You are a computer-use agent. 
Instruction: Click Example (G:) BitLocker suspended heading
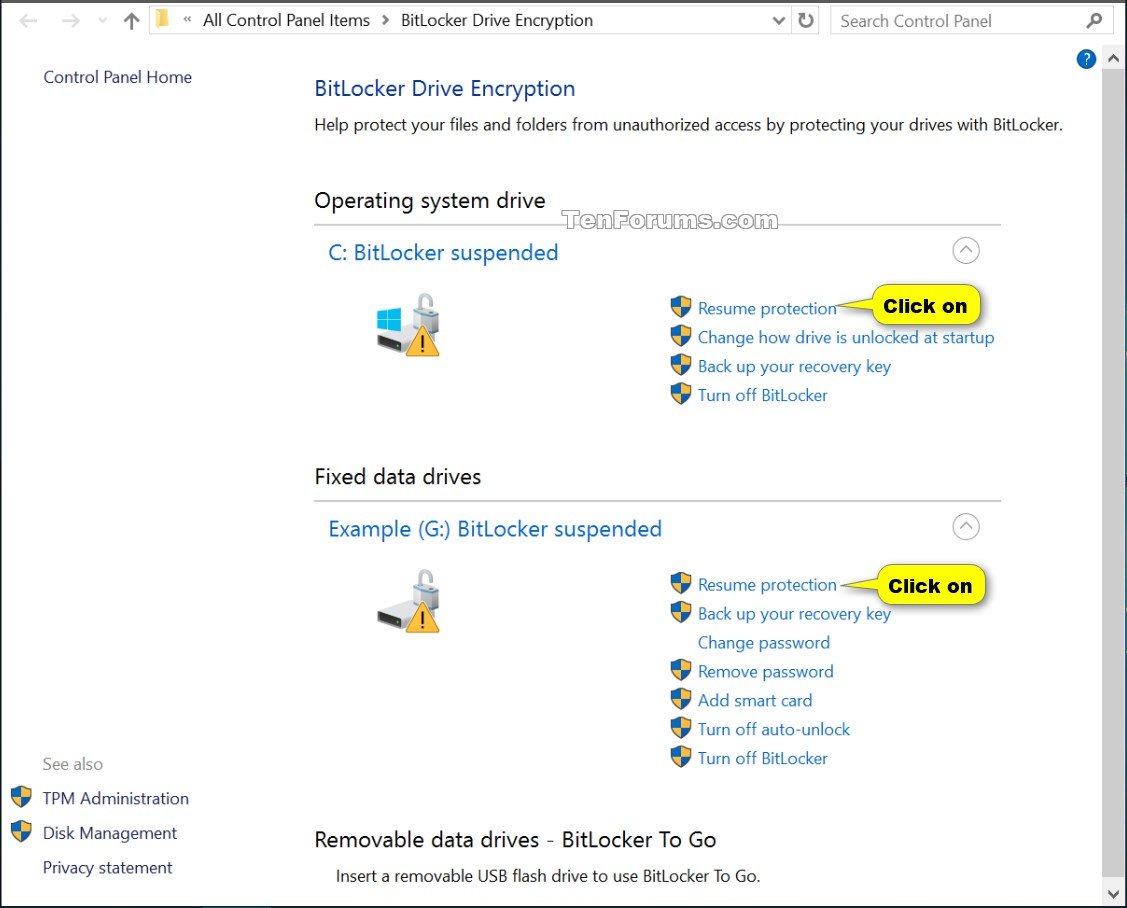[494, 529]
